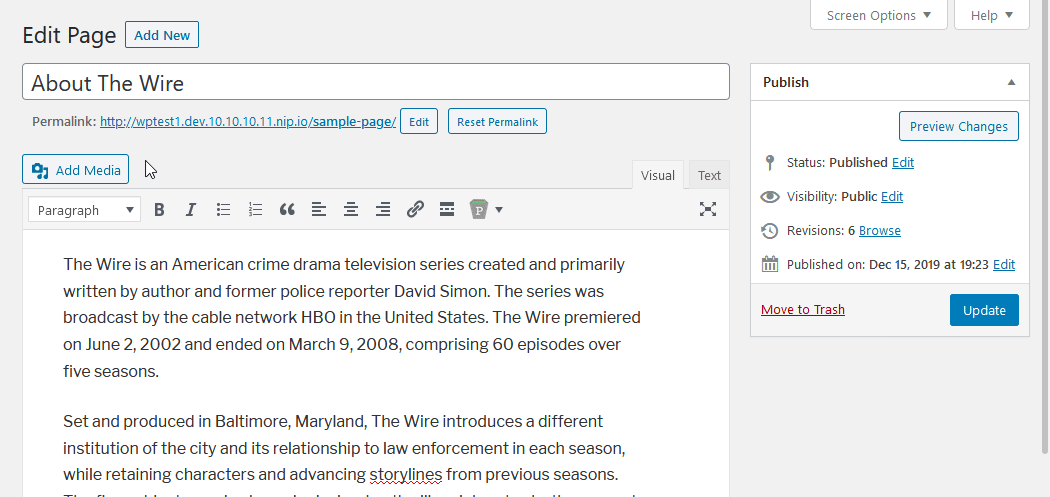This screenshot has height=497, width=1050.
Task: Apply blockquote formatting
Action: [x=287, y=210]
